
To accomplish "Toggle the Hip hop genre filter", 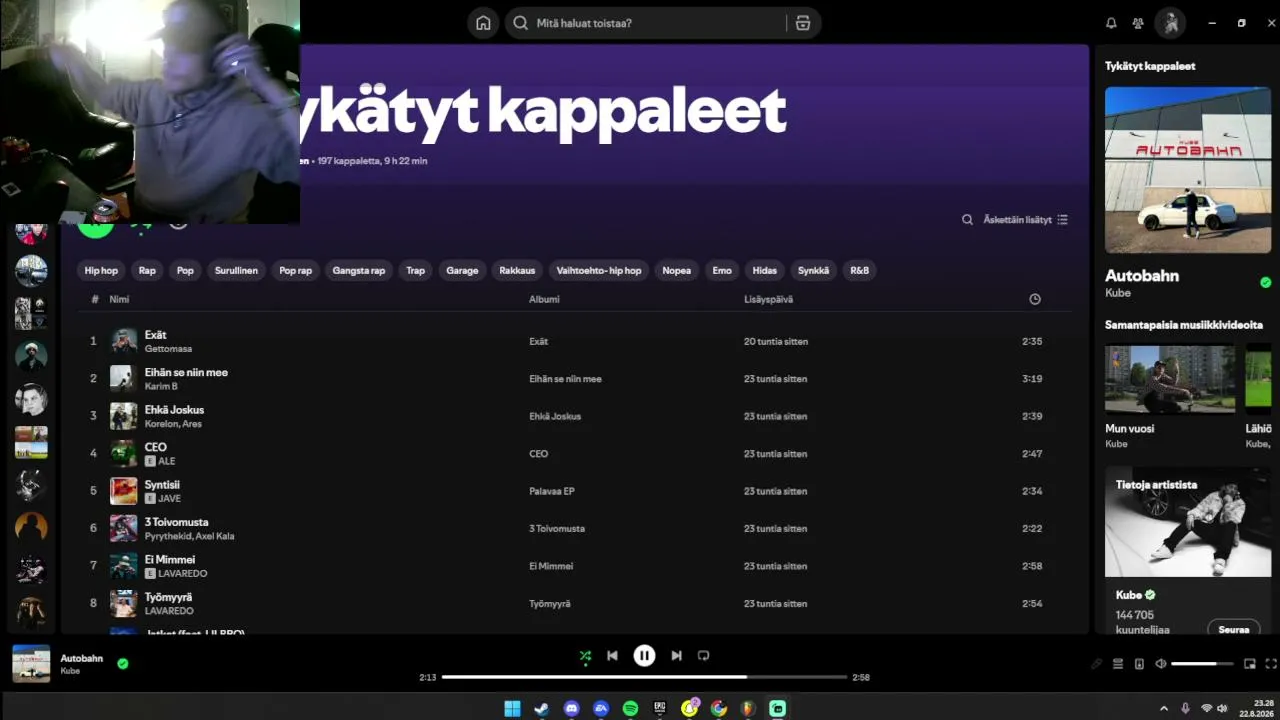I will [101, 270].
